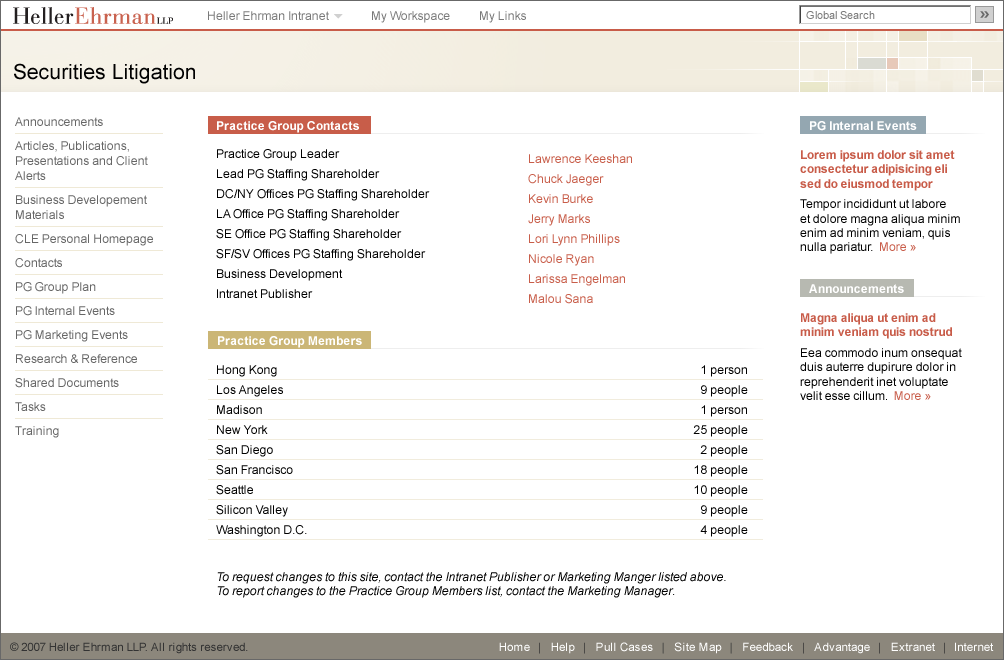
Task: Open the Lorem ipsum dolor event headline
Action: pyautogui.click(x=877, y=169)
